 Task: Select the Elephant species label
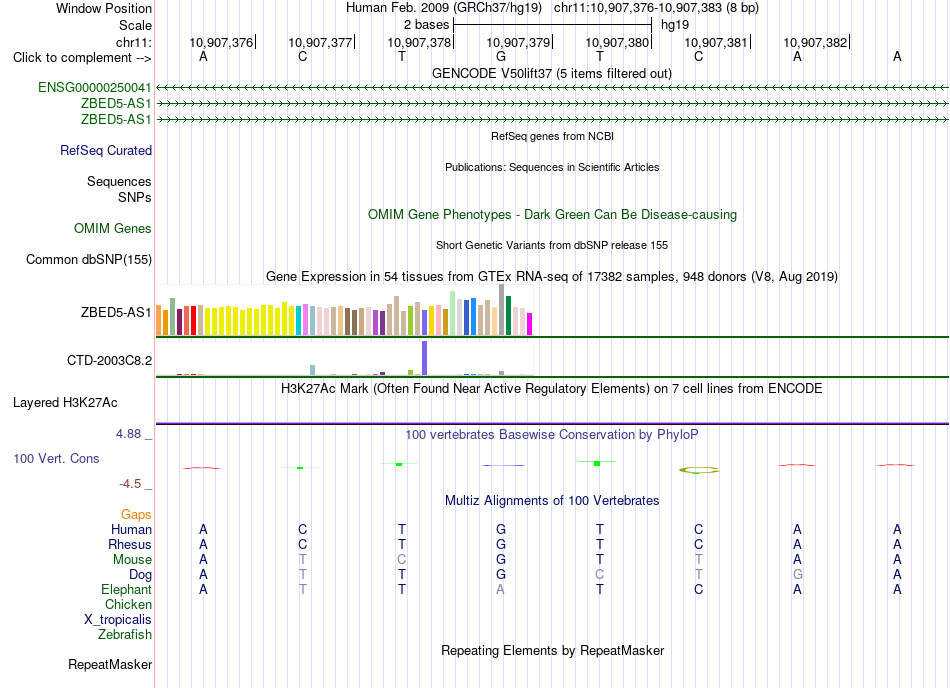pos(127,589)
